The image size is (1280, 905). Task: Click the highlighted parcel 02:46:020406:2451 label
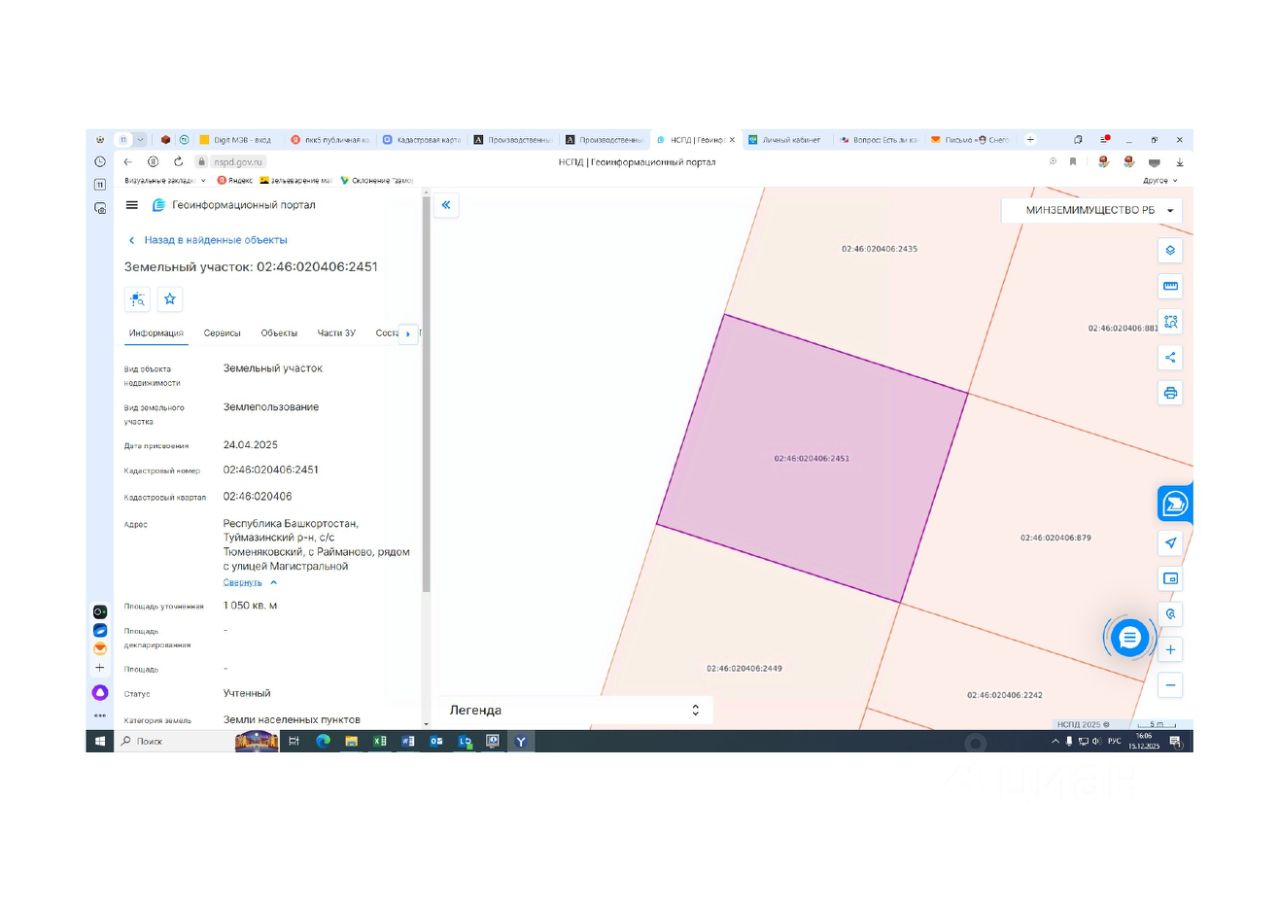click(812, 458)
